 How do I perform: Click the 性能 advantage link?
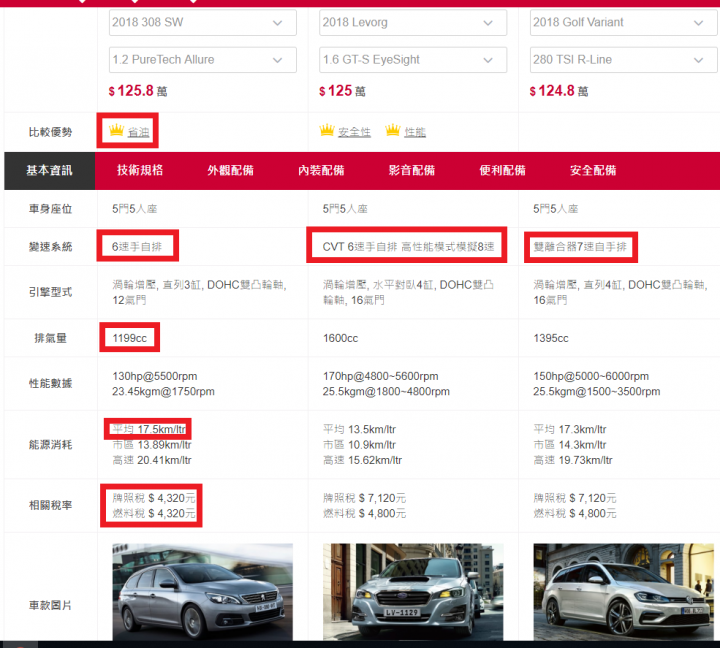415,132
